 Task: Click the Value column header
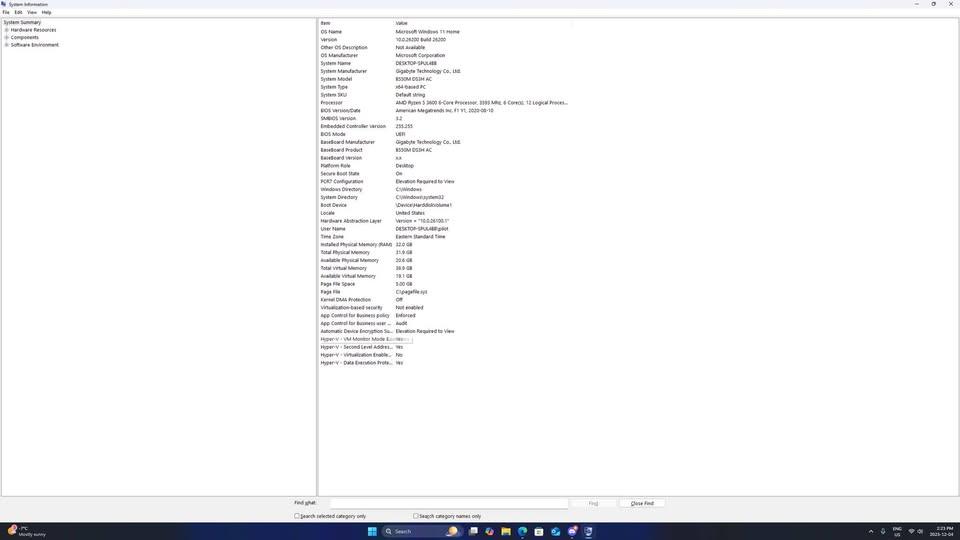pos(482,23)
